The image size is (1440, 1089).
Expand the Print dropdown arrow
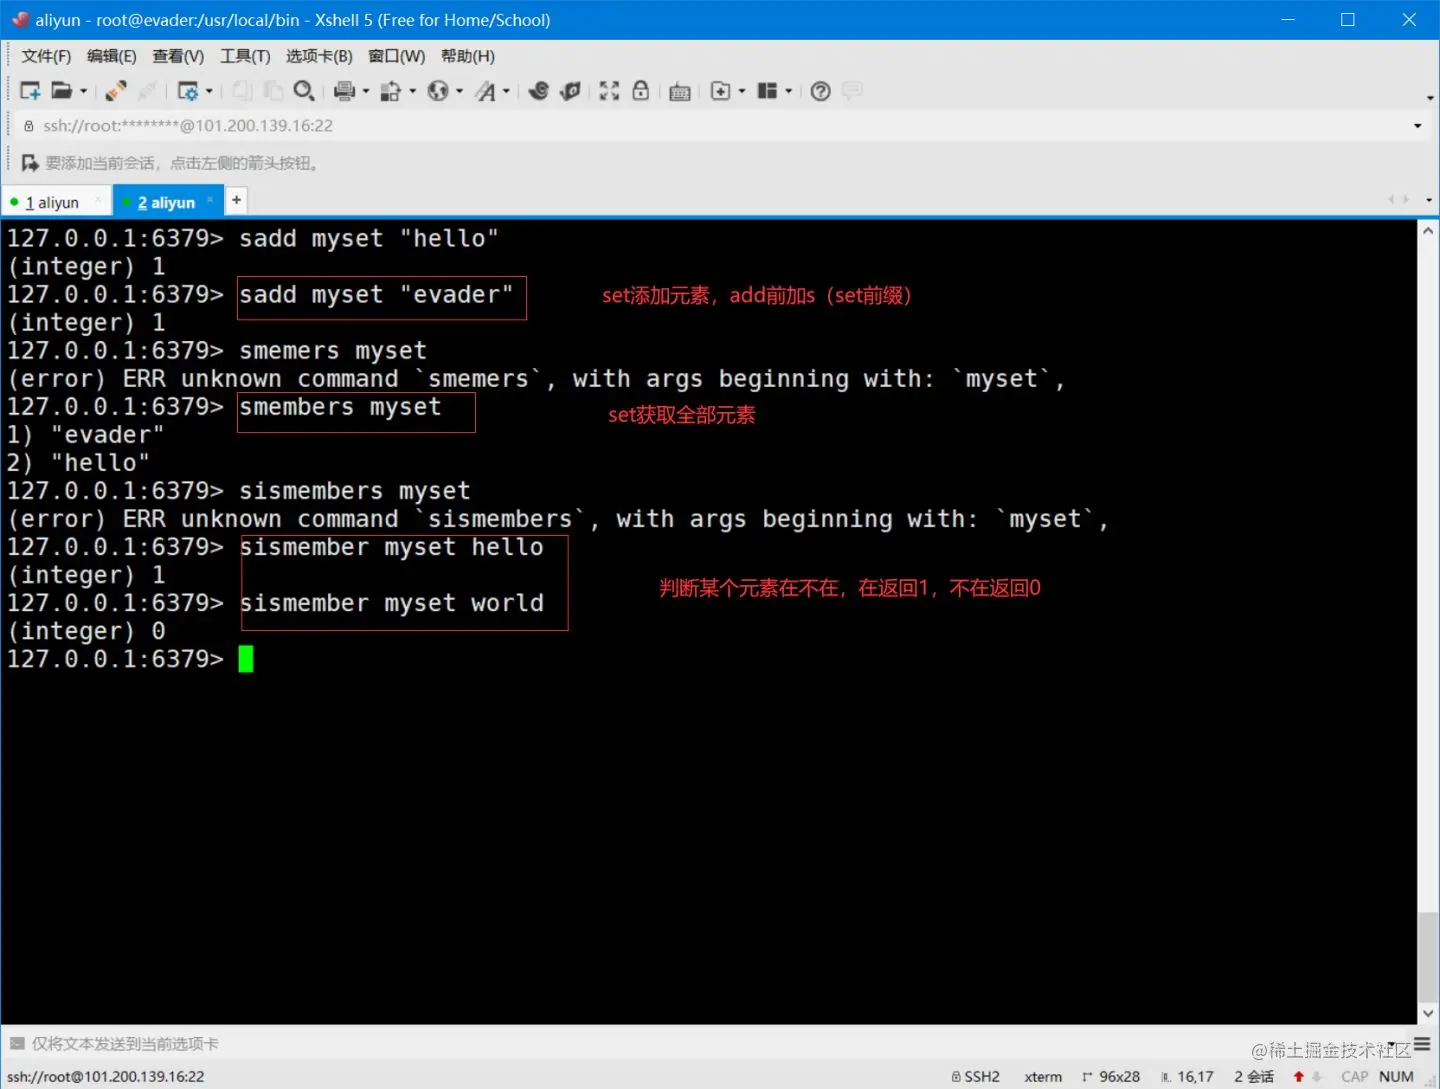click(x=366, y=91)
